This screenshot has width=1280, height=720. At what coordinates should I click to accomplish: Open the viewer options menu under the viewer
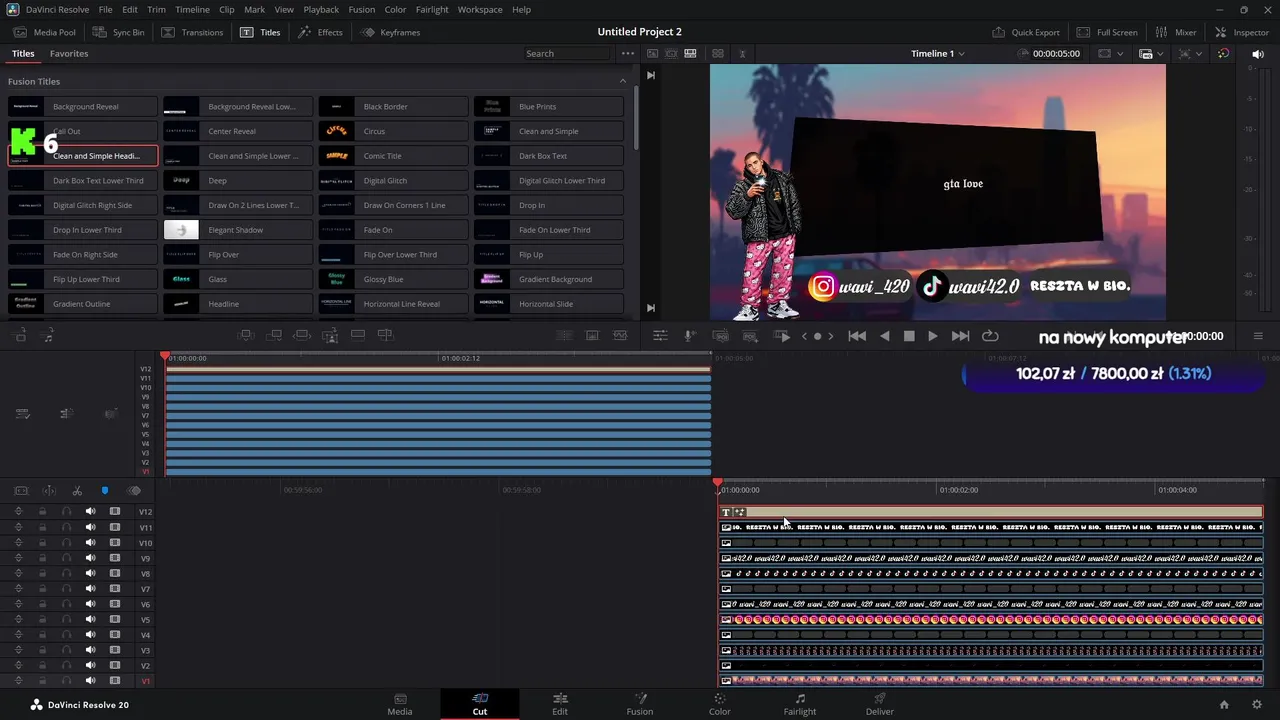1258,336
